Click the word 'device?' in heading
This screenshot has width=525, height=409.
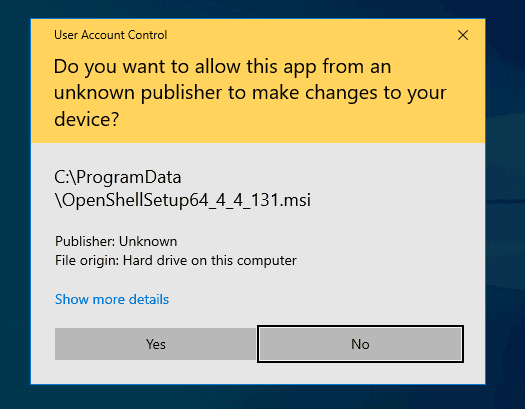(86, 119)
